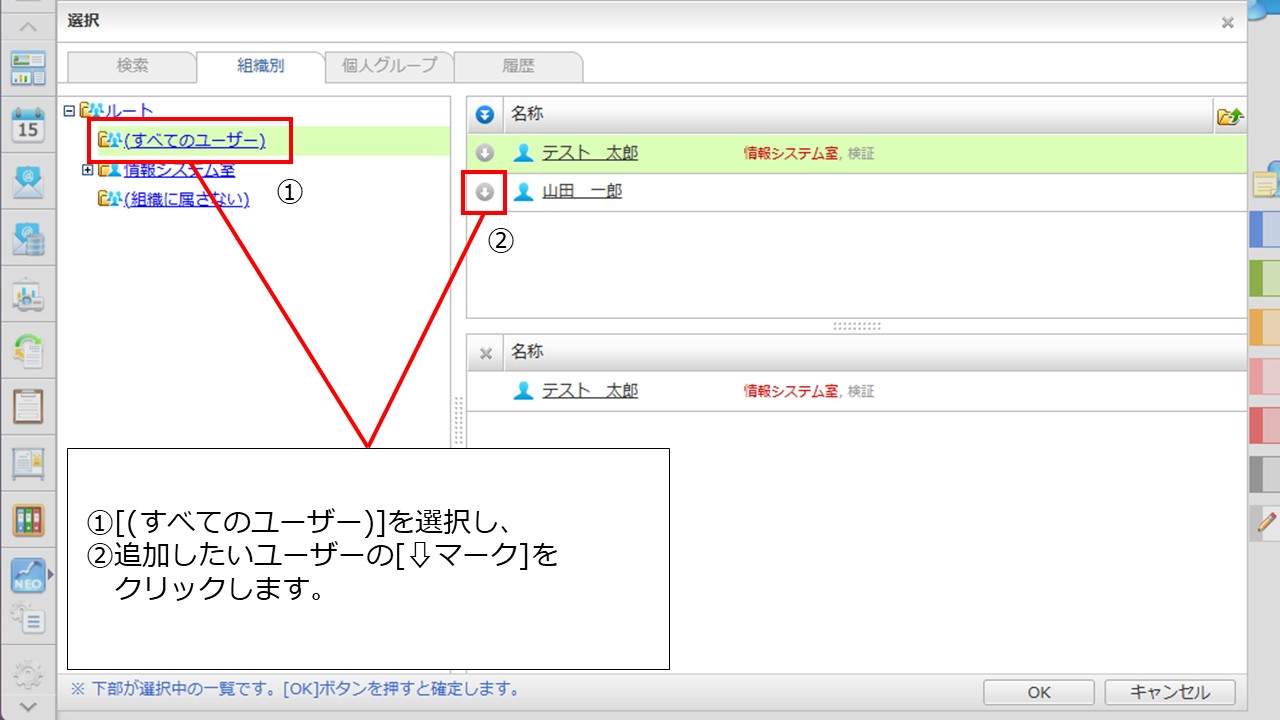Click the gray down arrow beside テスト 太郎
Image resolution: width=1280 pixels, height=720 pixels.
tap(485, 154)
